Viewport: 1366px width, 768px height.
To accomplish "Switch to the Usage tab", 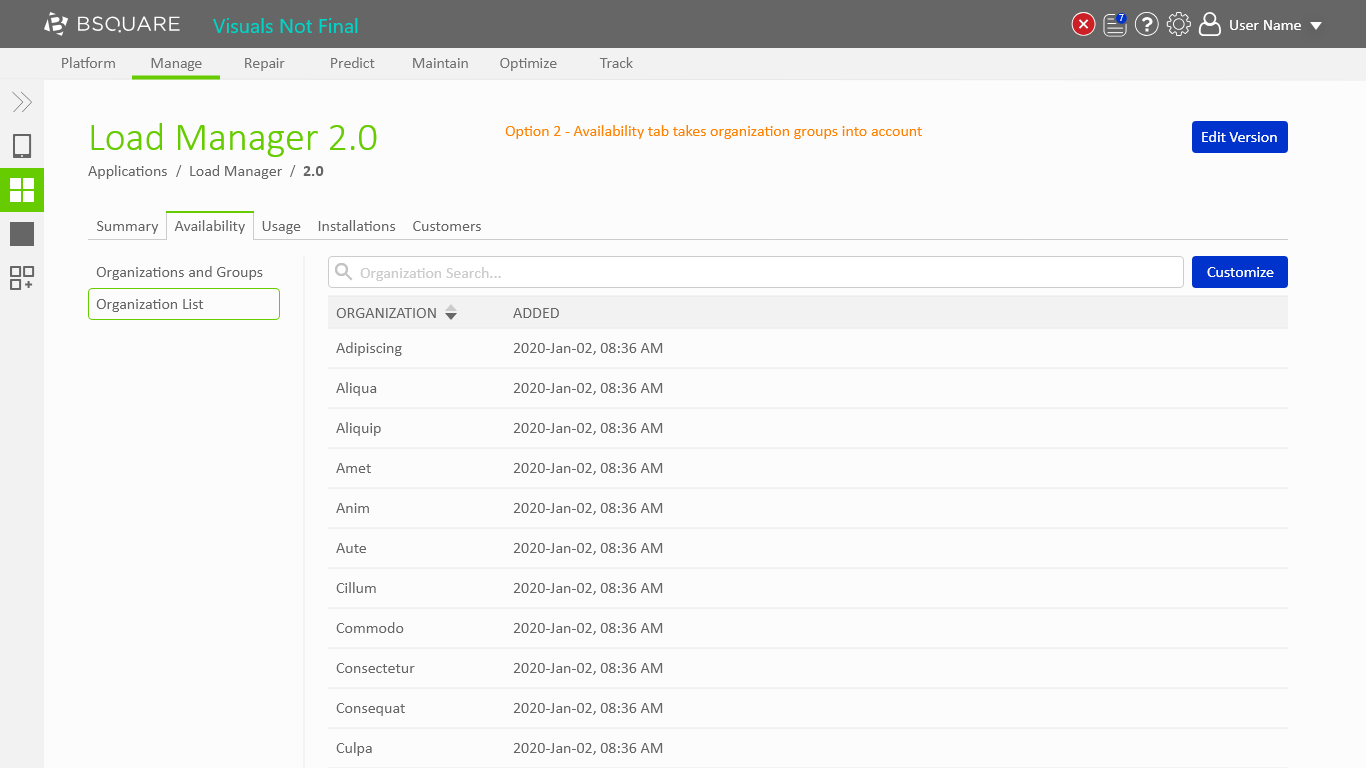I will [x=281, y=226].
